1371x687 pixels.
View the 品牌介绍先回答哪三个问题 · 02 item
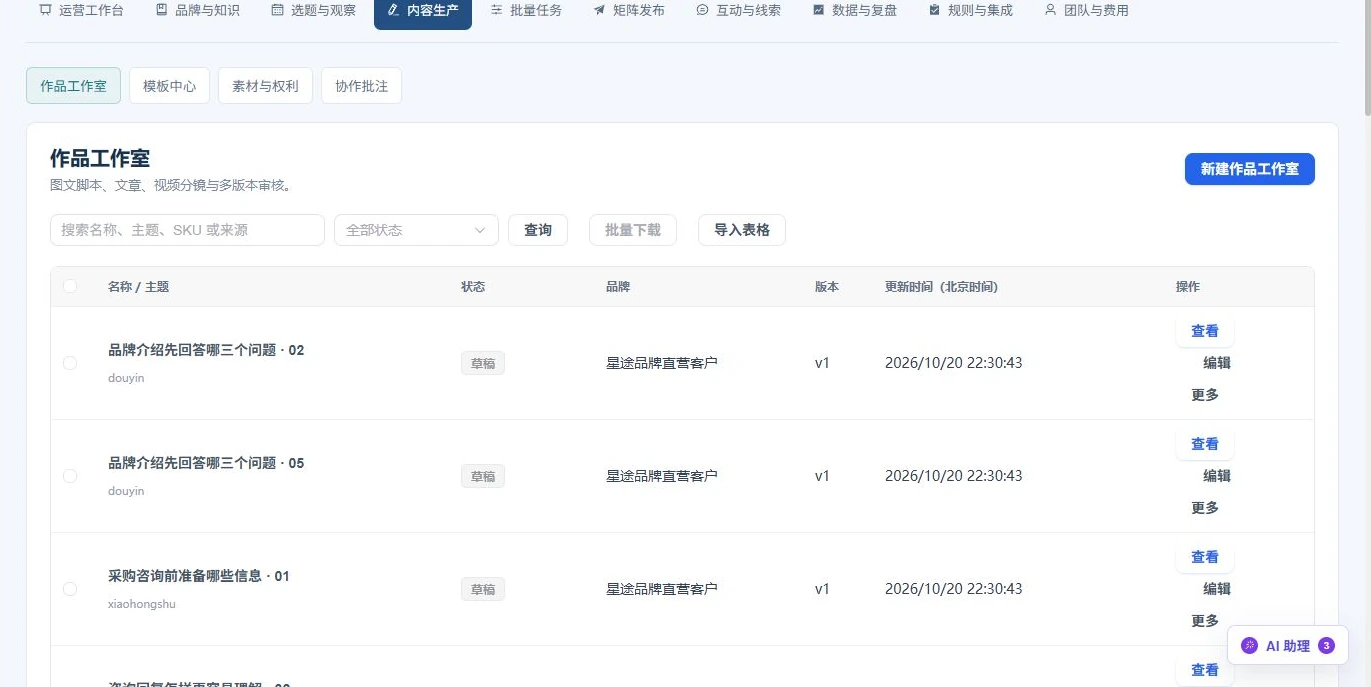(1205, 331)
